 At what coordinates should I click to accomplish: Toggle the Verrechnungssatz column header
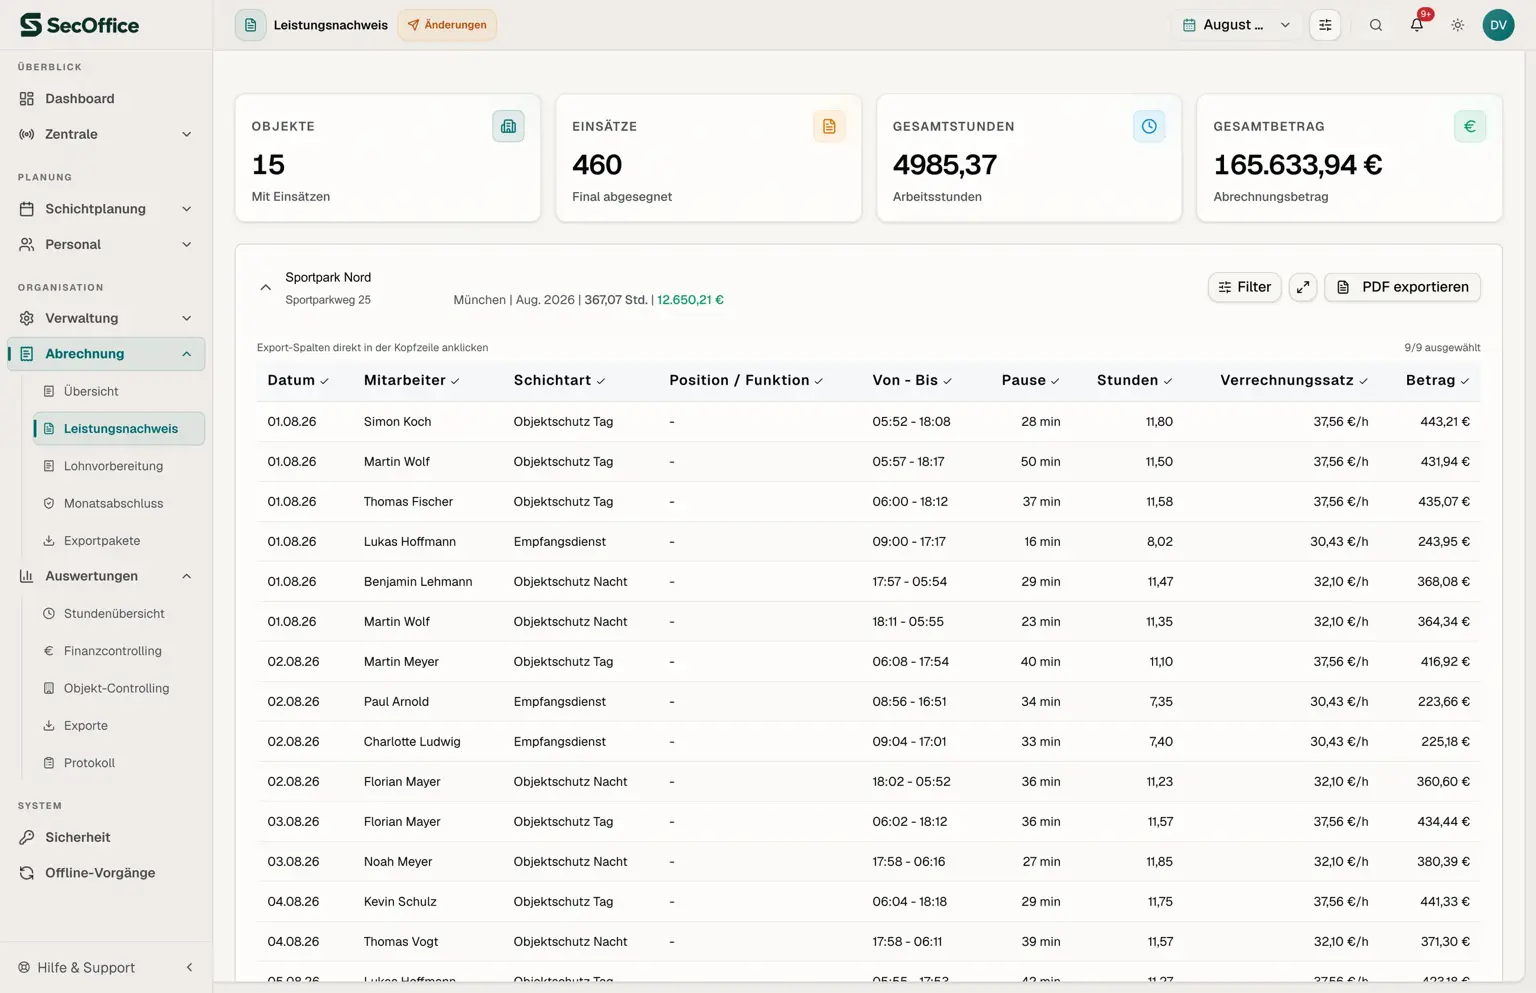(1294, 380)
